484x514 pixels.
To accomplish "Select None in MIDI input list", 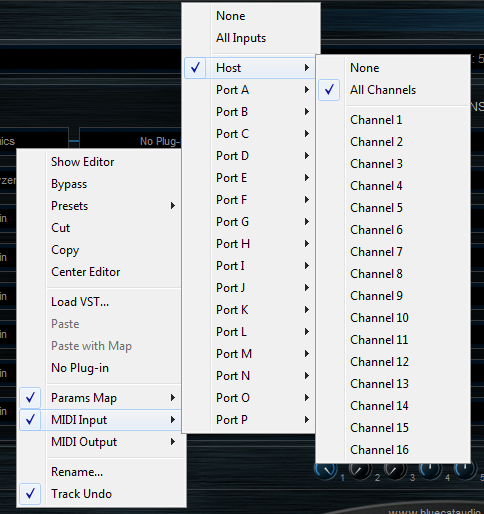I will click(231, 16).
